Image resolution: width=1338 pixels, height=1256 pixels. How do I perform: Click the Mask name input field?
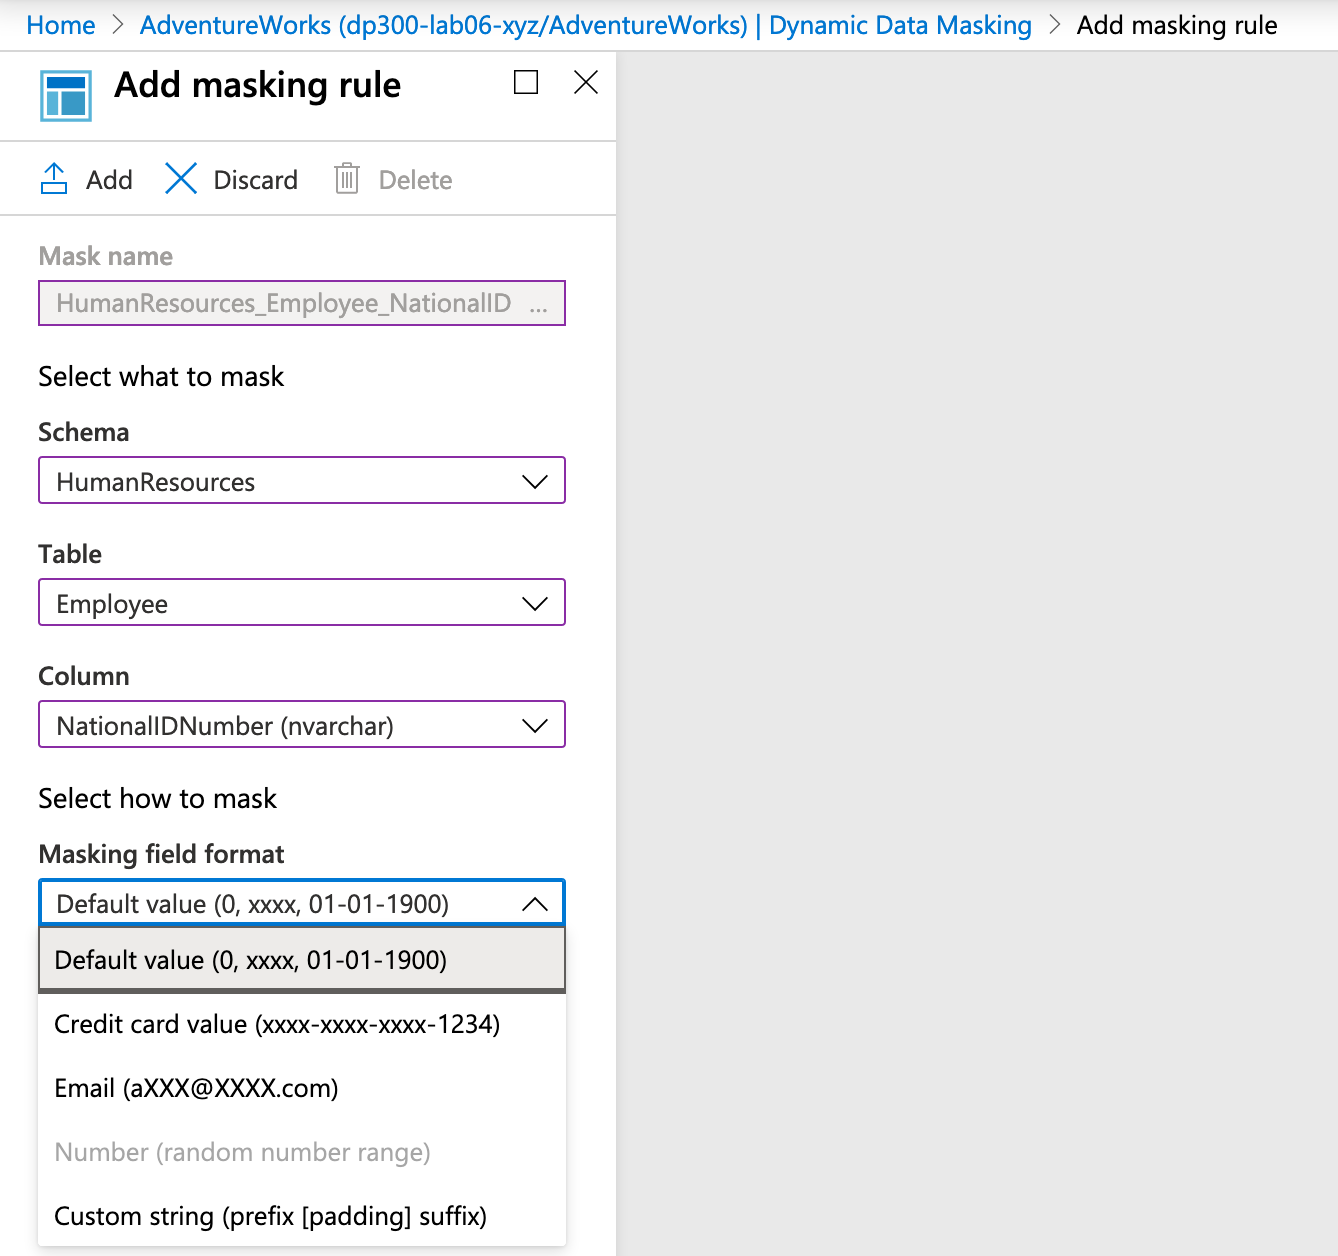coord(301,303)
